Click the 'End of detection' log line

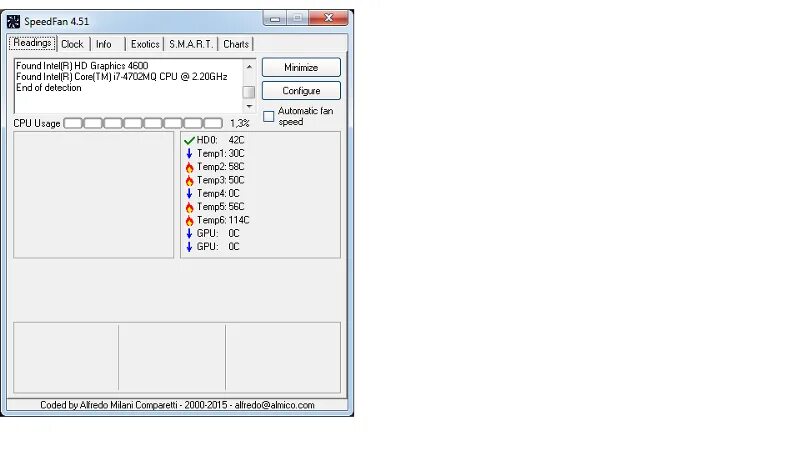(48, 88)
